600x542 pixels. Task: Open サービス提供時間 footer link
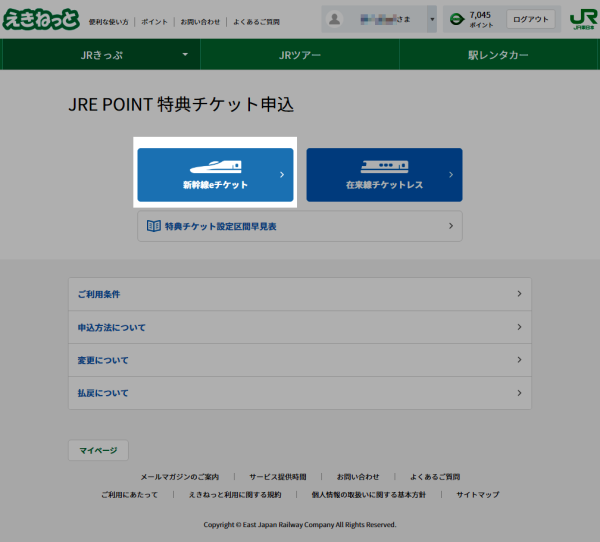tap(278, 477)
